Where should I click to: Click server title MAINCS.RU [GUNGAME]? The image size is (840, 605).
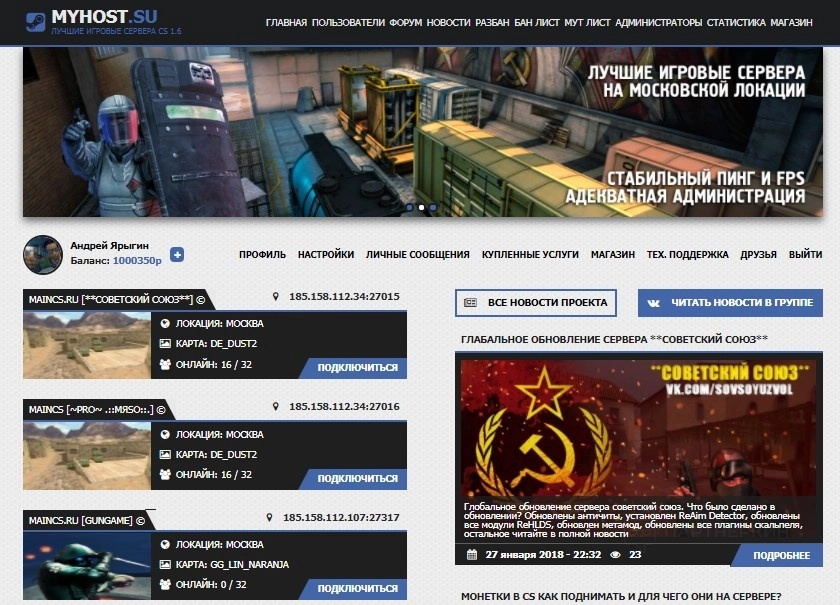click(x=87, y=520)
